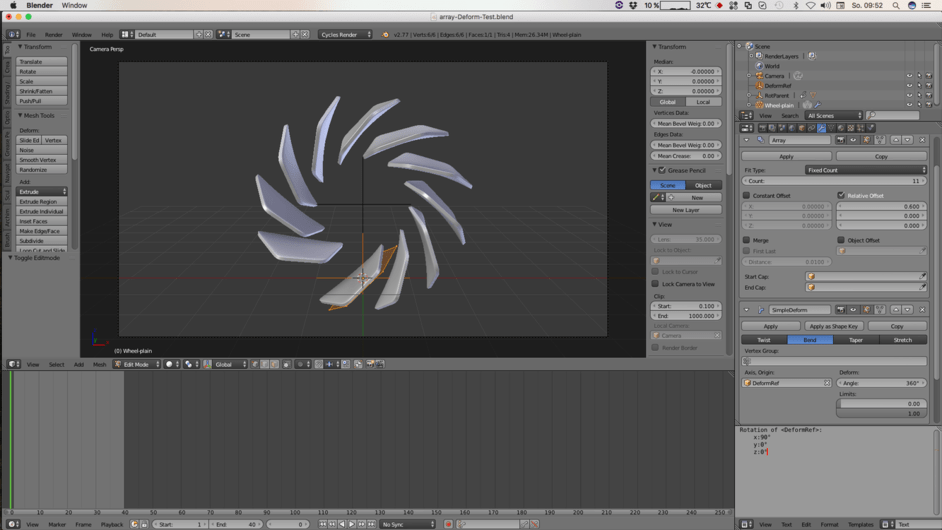Open the Cycles Render engine dropdown
This screenshot has width=942, height=530.
click(x=345, y=34)
